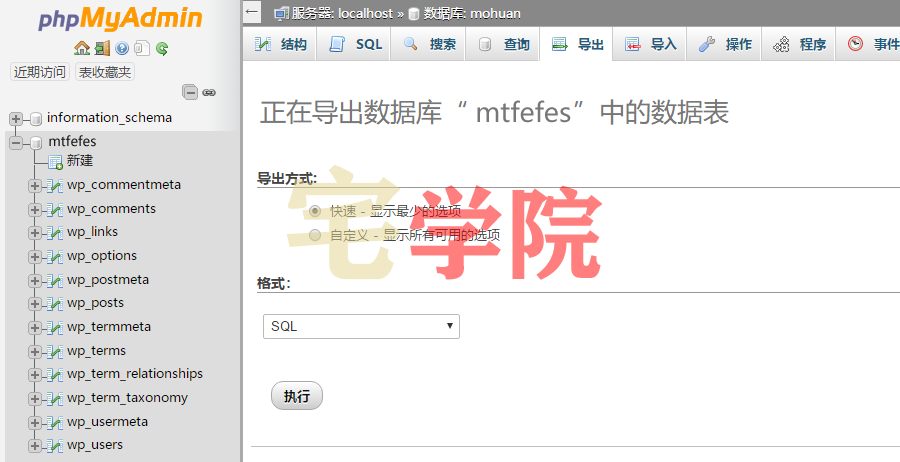Click the information_schema database icon
The image size is (900, 462).
36,119
